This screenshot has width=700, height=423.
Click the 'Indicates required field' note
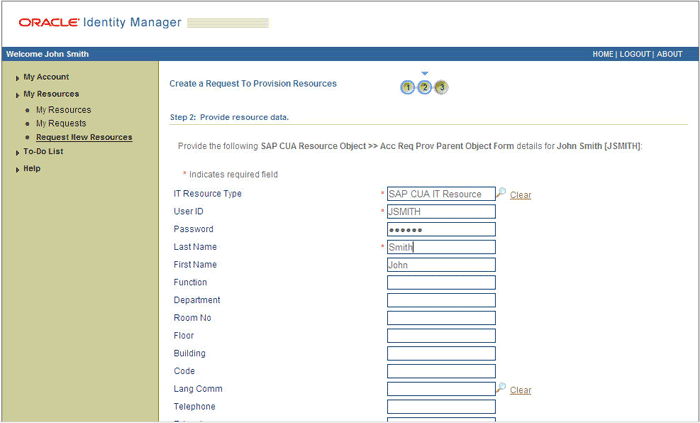[233, 174]
